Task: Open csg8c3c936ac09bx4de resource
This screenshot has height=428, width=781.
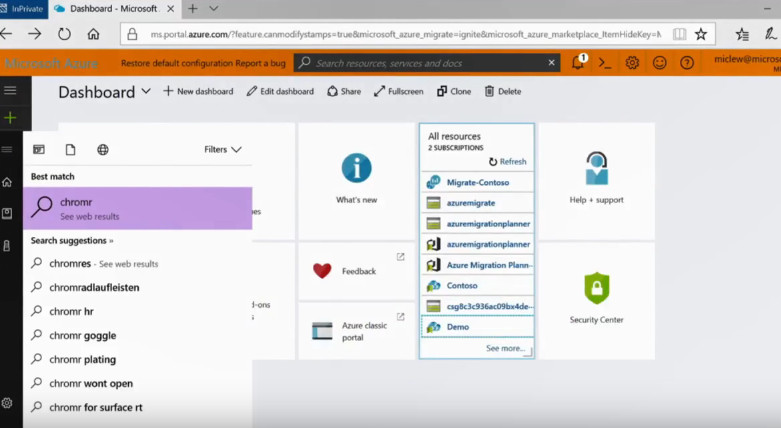Action: pyautogui.click(x=477, y=306)
